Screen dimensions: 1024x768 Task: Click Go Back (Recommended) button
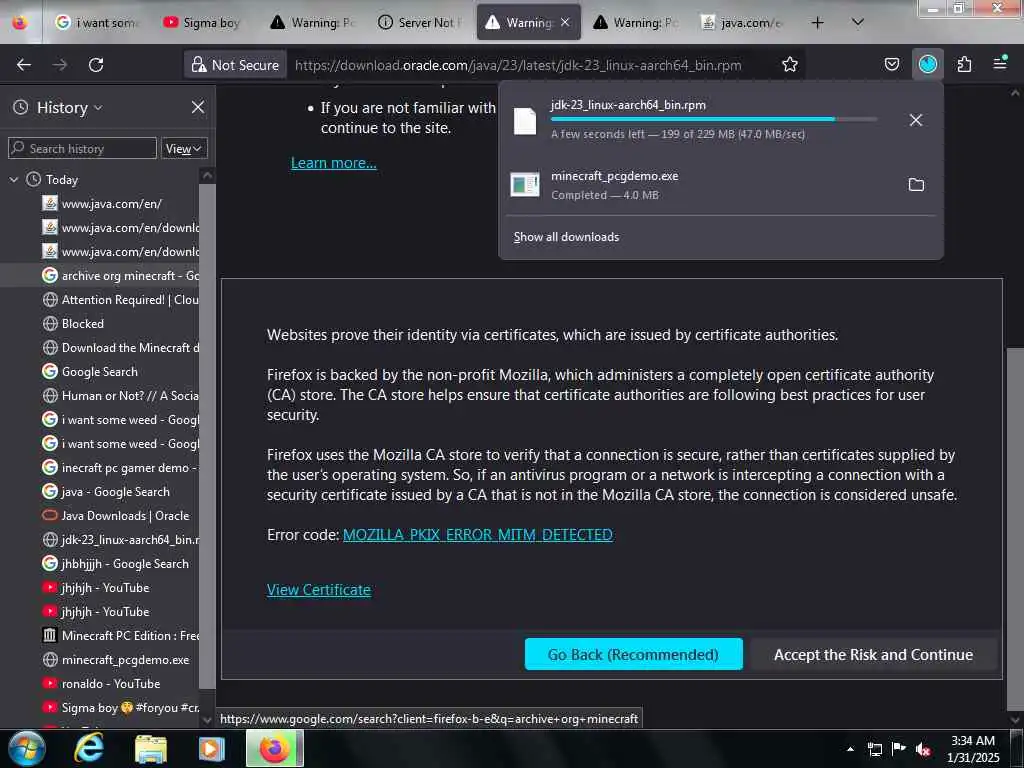[633, 654]
